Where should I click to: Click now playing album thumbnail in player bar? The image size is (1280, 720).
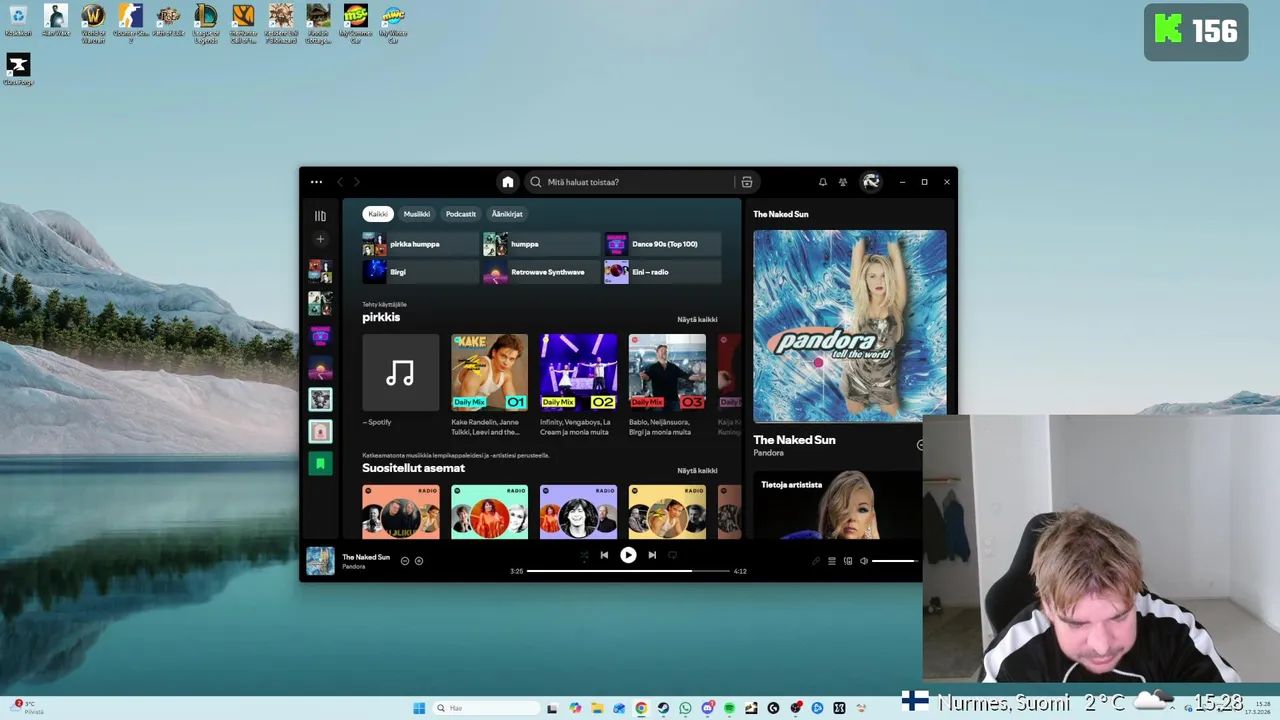[320, 561]
